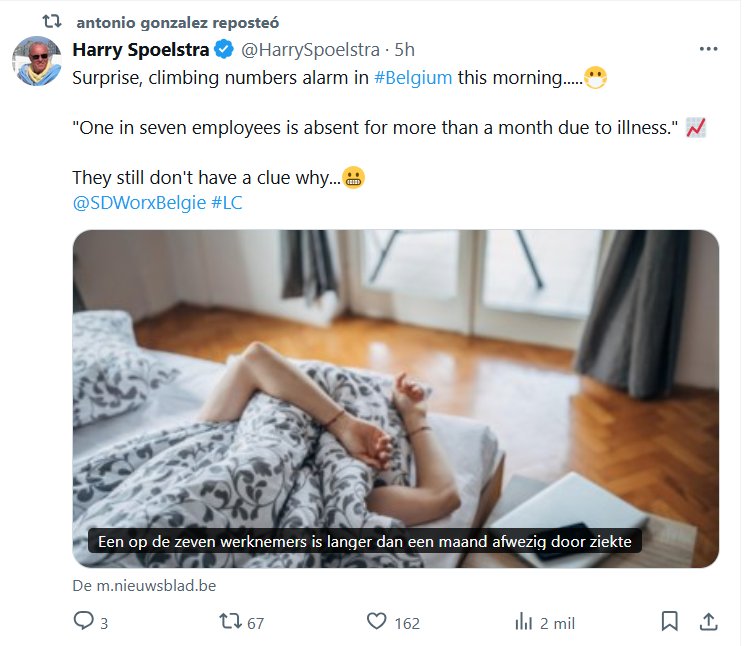Click the reply comment icon

pyautogui.click(x=85, y=622)
